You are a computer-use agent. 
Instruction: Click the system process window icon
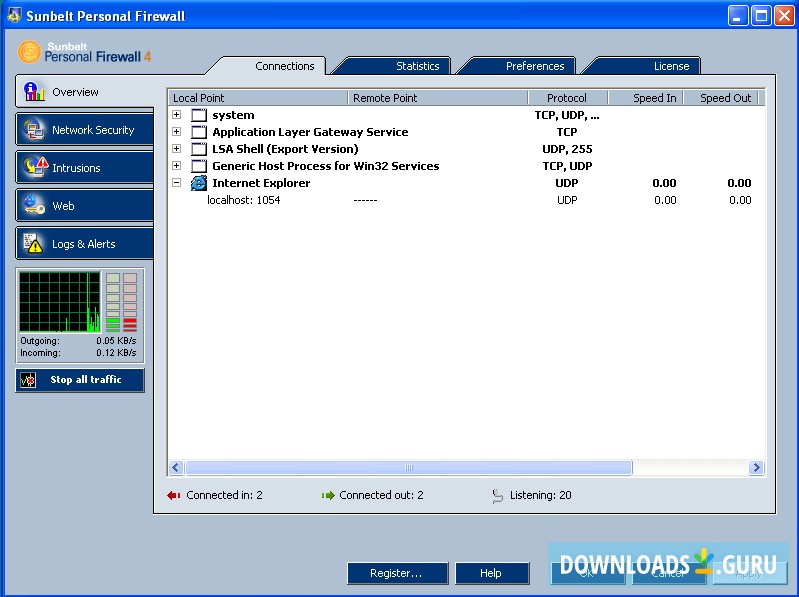[199, 115]
